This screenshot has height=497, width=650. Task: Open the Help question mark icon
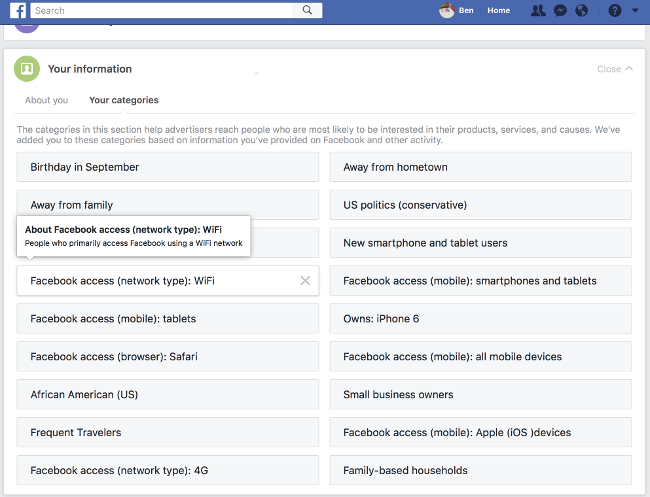(614, 11)
